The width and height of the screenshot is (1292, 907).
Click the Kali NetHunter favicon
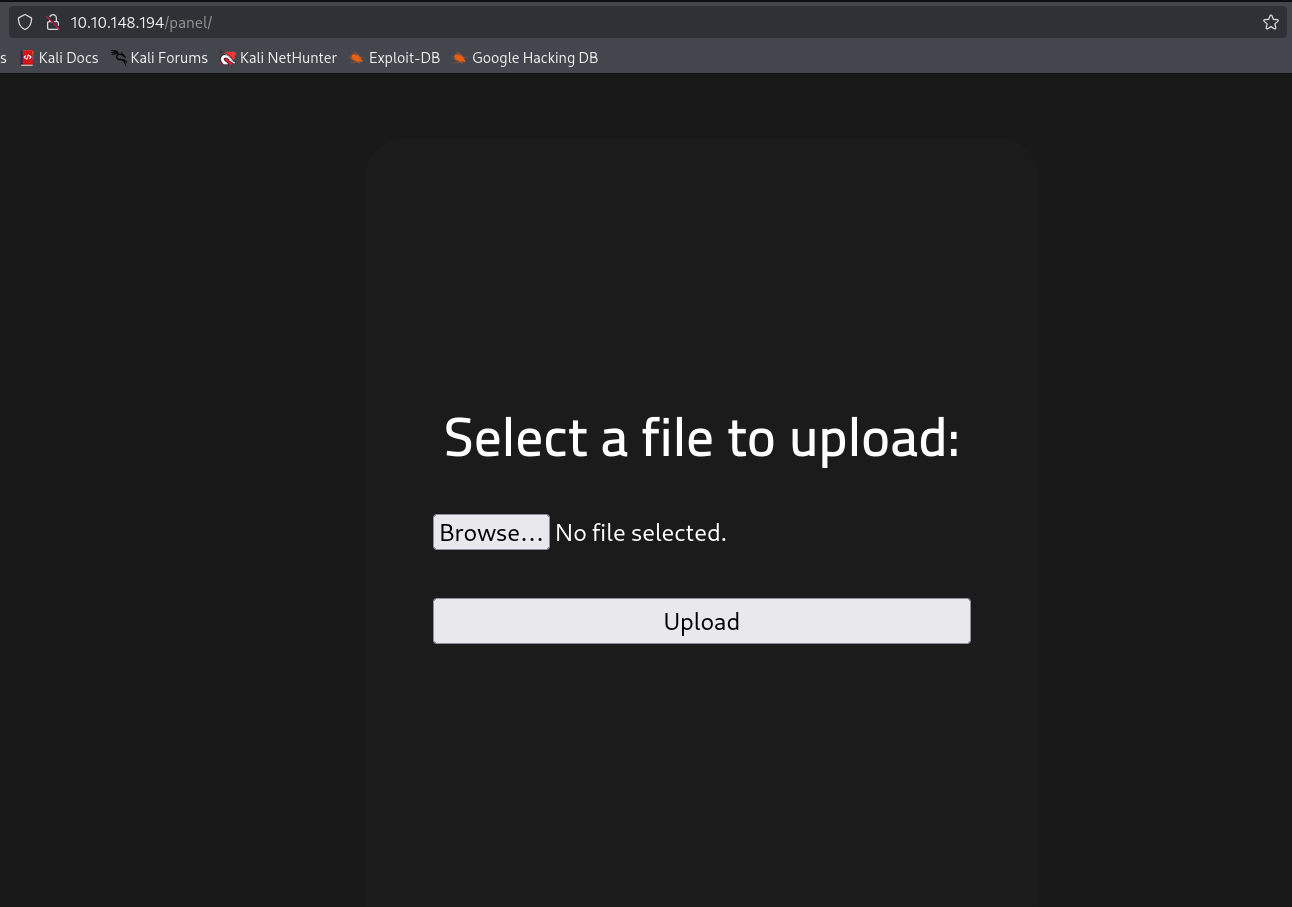[228, 58]
